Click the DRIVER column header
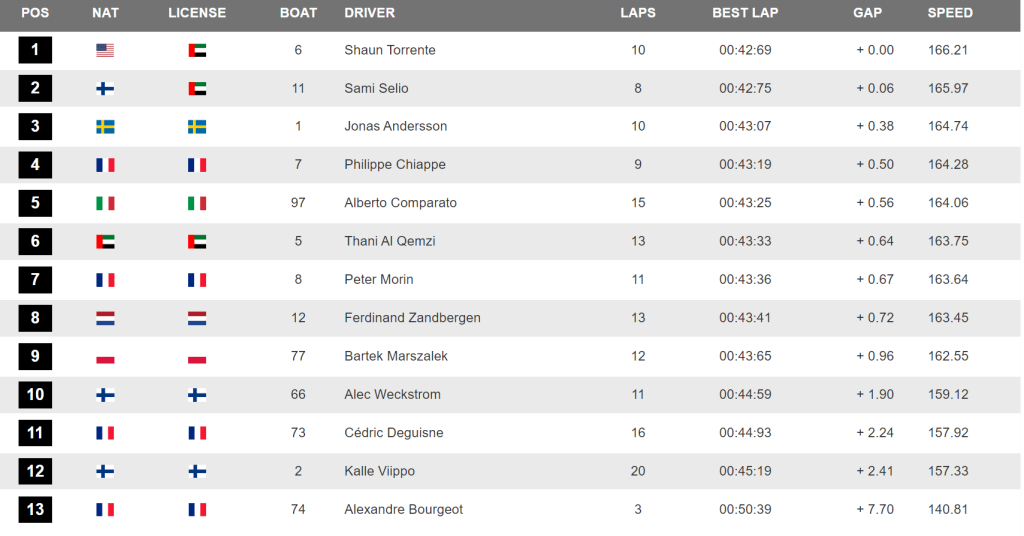Screen dimensions: 1024x536 click(x=370, y=13)
